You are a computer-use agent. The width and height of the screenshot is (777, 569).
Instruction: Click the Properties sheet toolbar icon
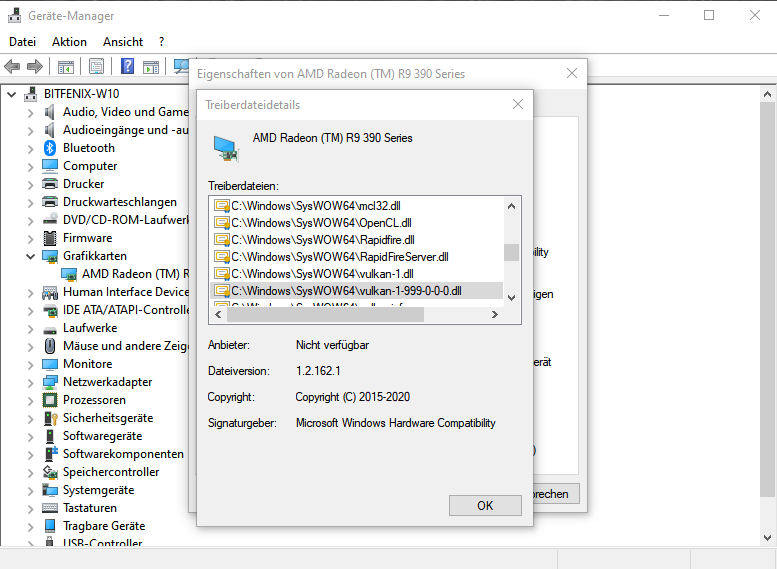[96, 66]
